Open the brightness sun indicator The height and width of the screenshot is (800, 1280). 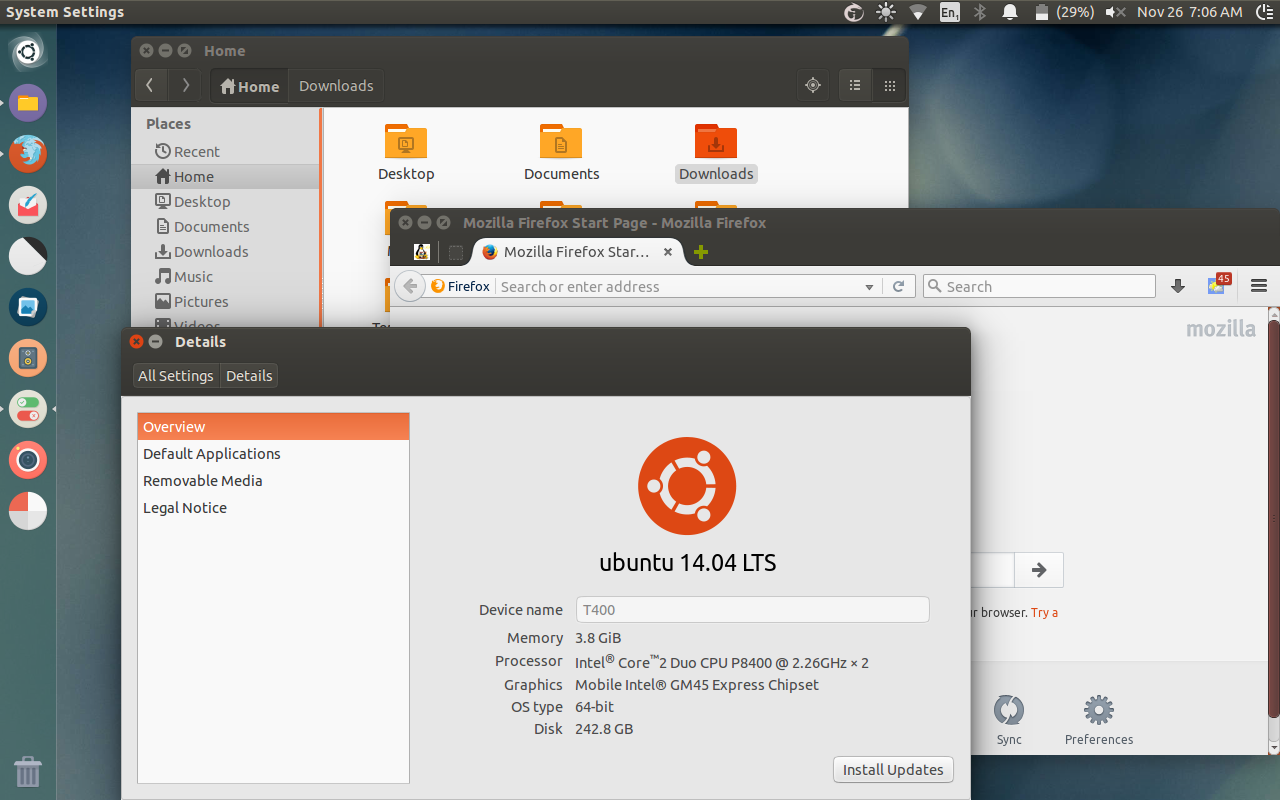coord(886,12)
